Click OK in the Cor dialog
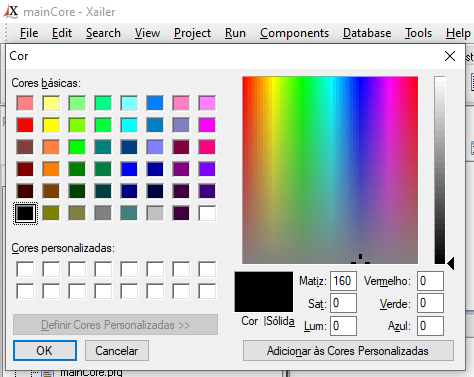Screen dimensions: 474x377 coord(45,351)
